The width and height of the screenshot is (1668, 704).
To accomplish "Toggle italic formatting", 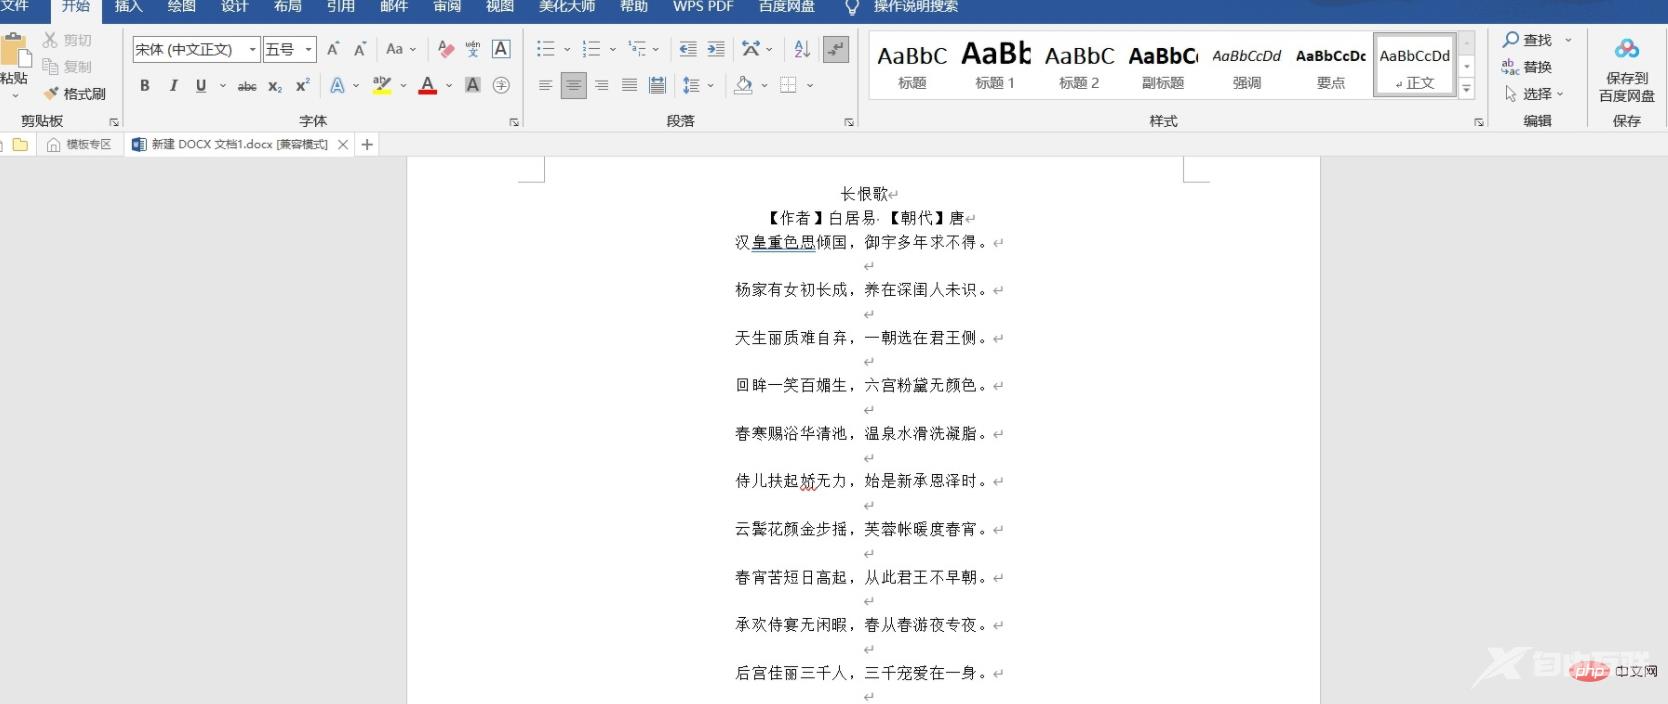I will 173,86.
